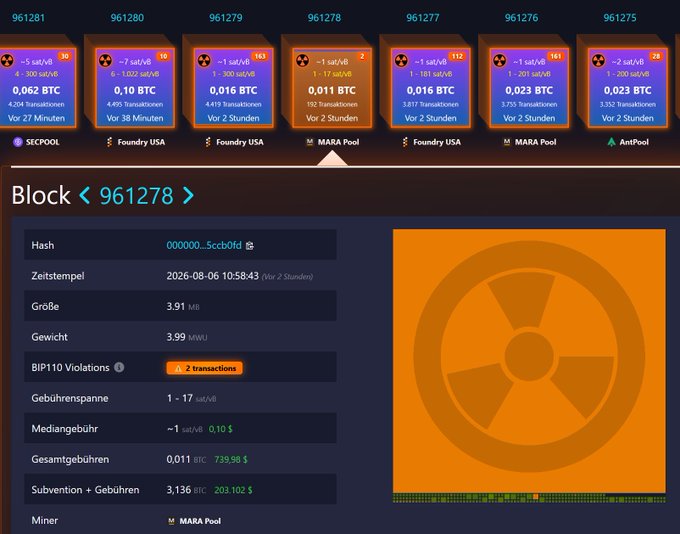Open Foundry USA pool under block 961279
The height and width of the screenshot is (534, 680).
pyautogui.click(x=234, y=142)
